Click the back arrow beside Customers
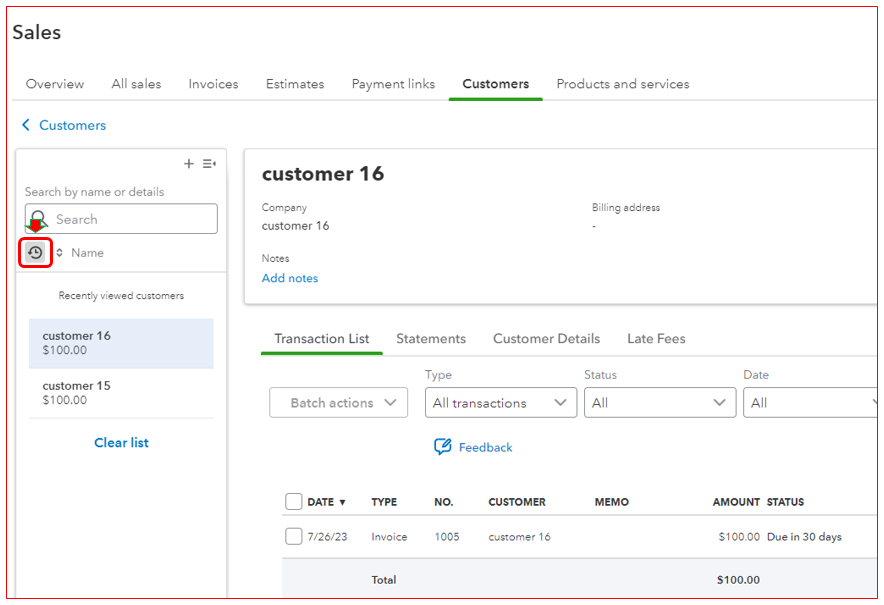Image resolution: width=884 pixels, height=605 pixels. coord(25,125)
